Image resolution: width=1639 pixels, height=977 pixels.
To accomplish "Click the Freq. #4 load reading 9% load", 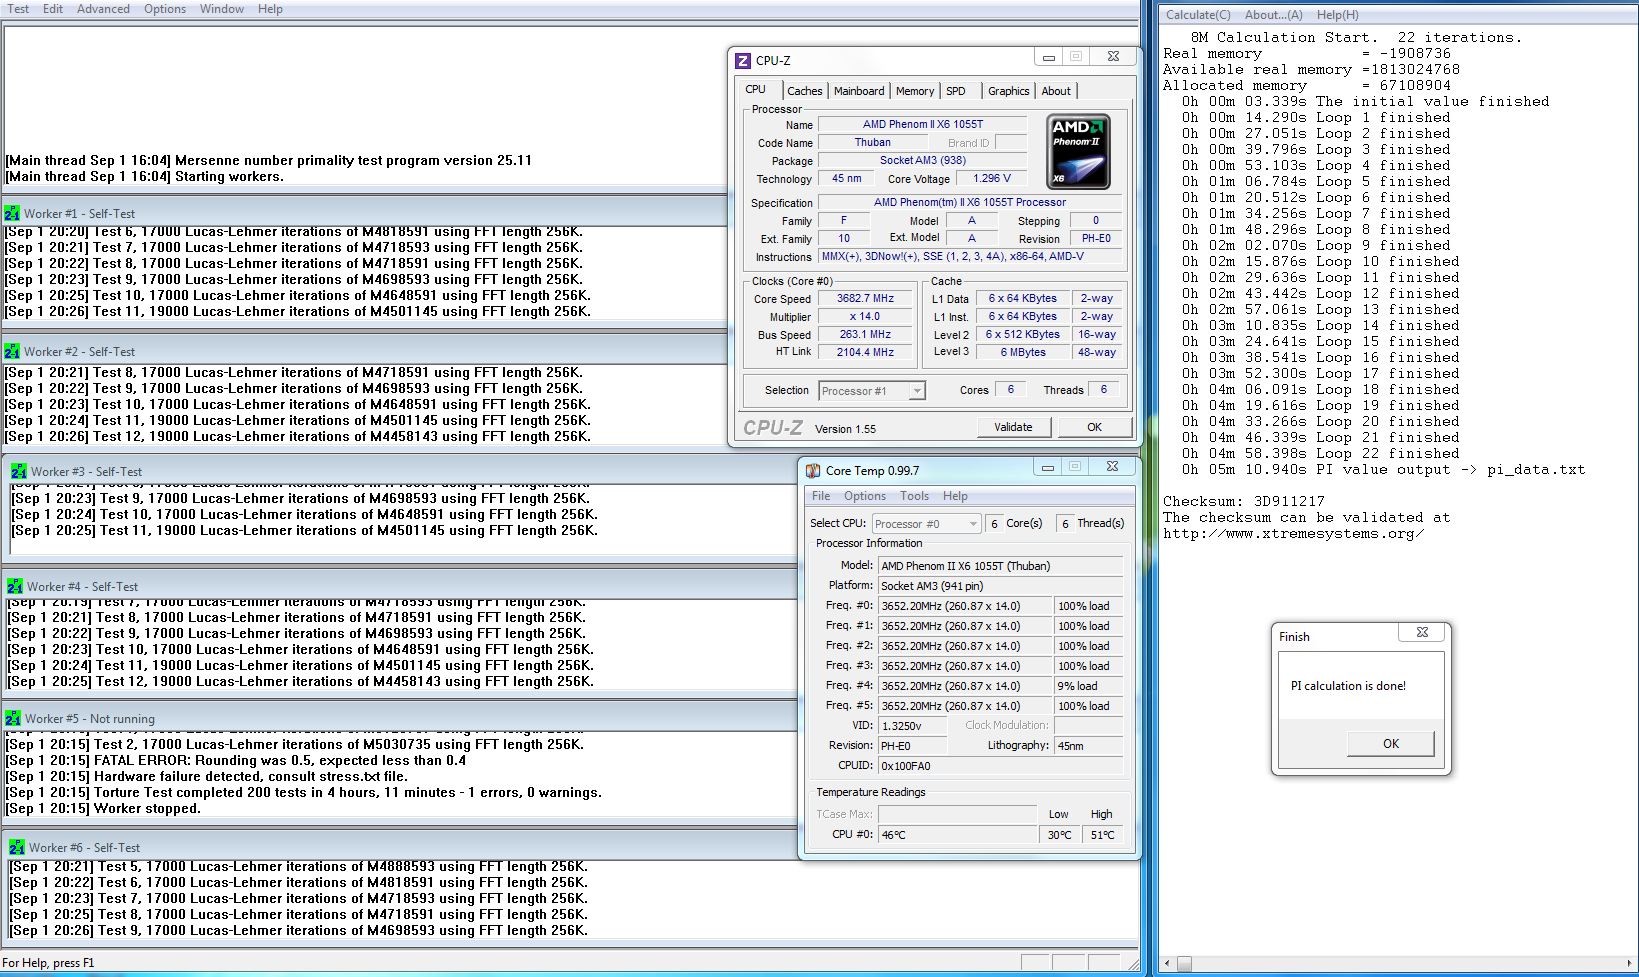I will (x=1088, y=686).
